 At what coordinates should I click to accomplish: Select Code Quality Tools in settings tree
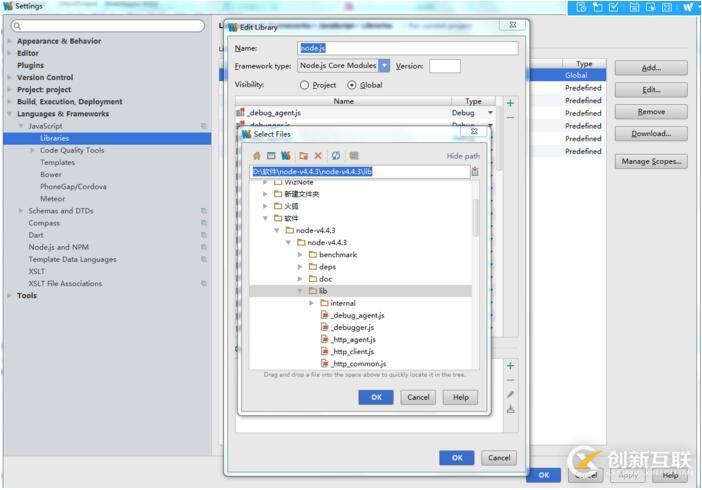(71, 150)
